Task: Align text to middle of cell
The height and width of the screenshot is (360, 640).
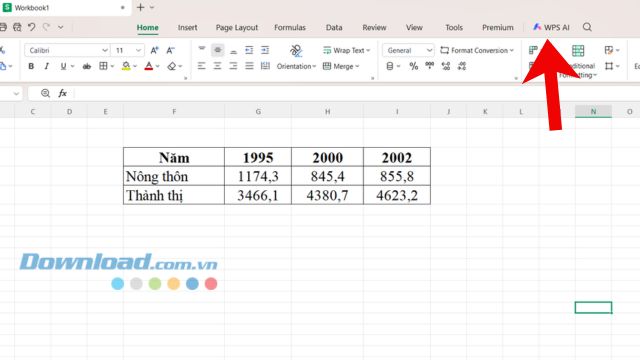Action: coord(218,50)
